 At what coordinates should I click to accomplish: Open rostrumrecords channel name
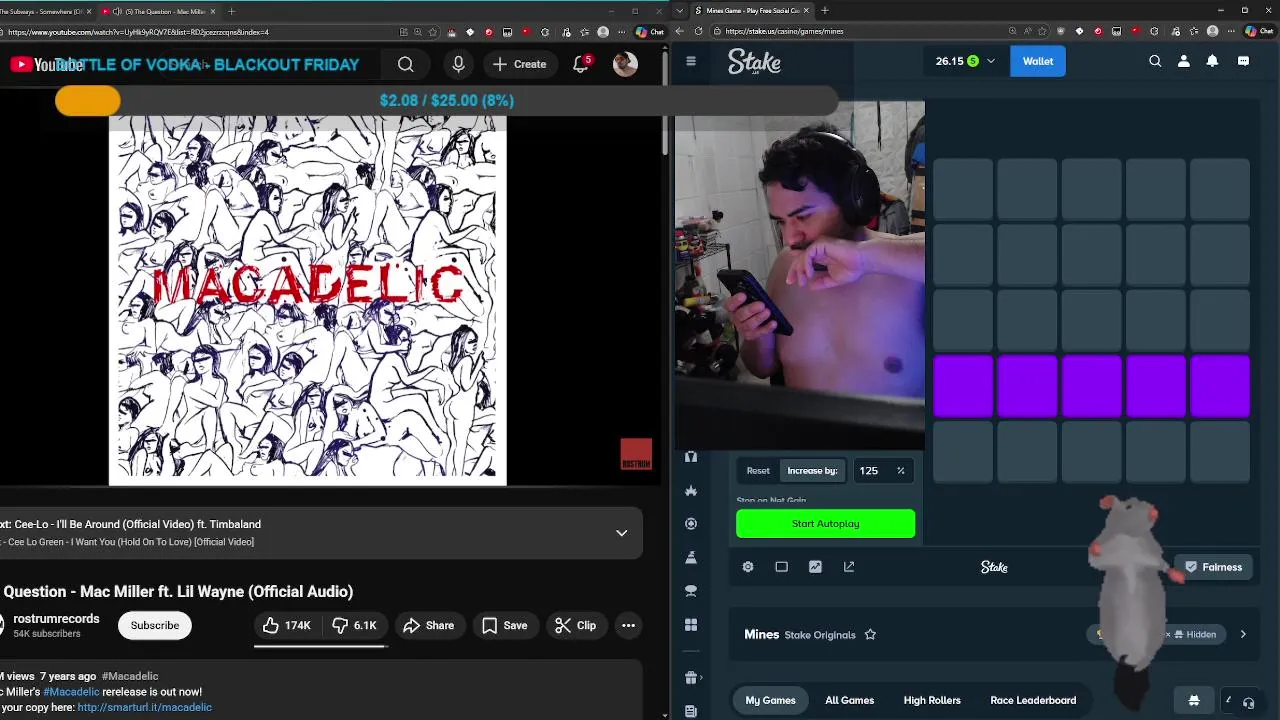(56, 619)
